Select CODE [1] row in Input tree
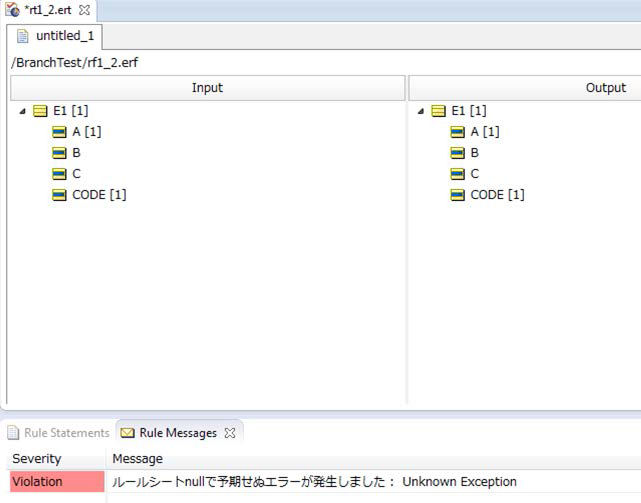The image size is (641, 503). click(x=99, y=195)
